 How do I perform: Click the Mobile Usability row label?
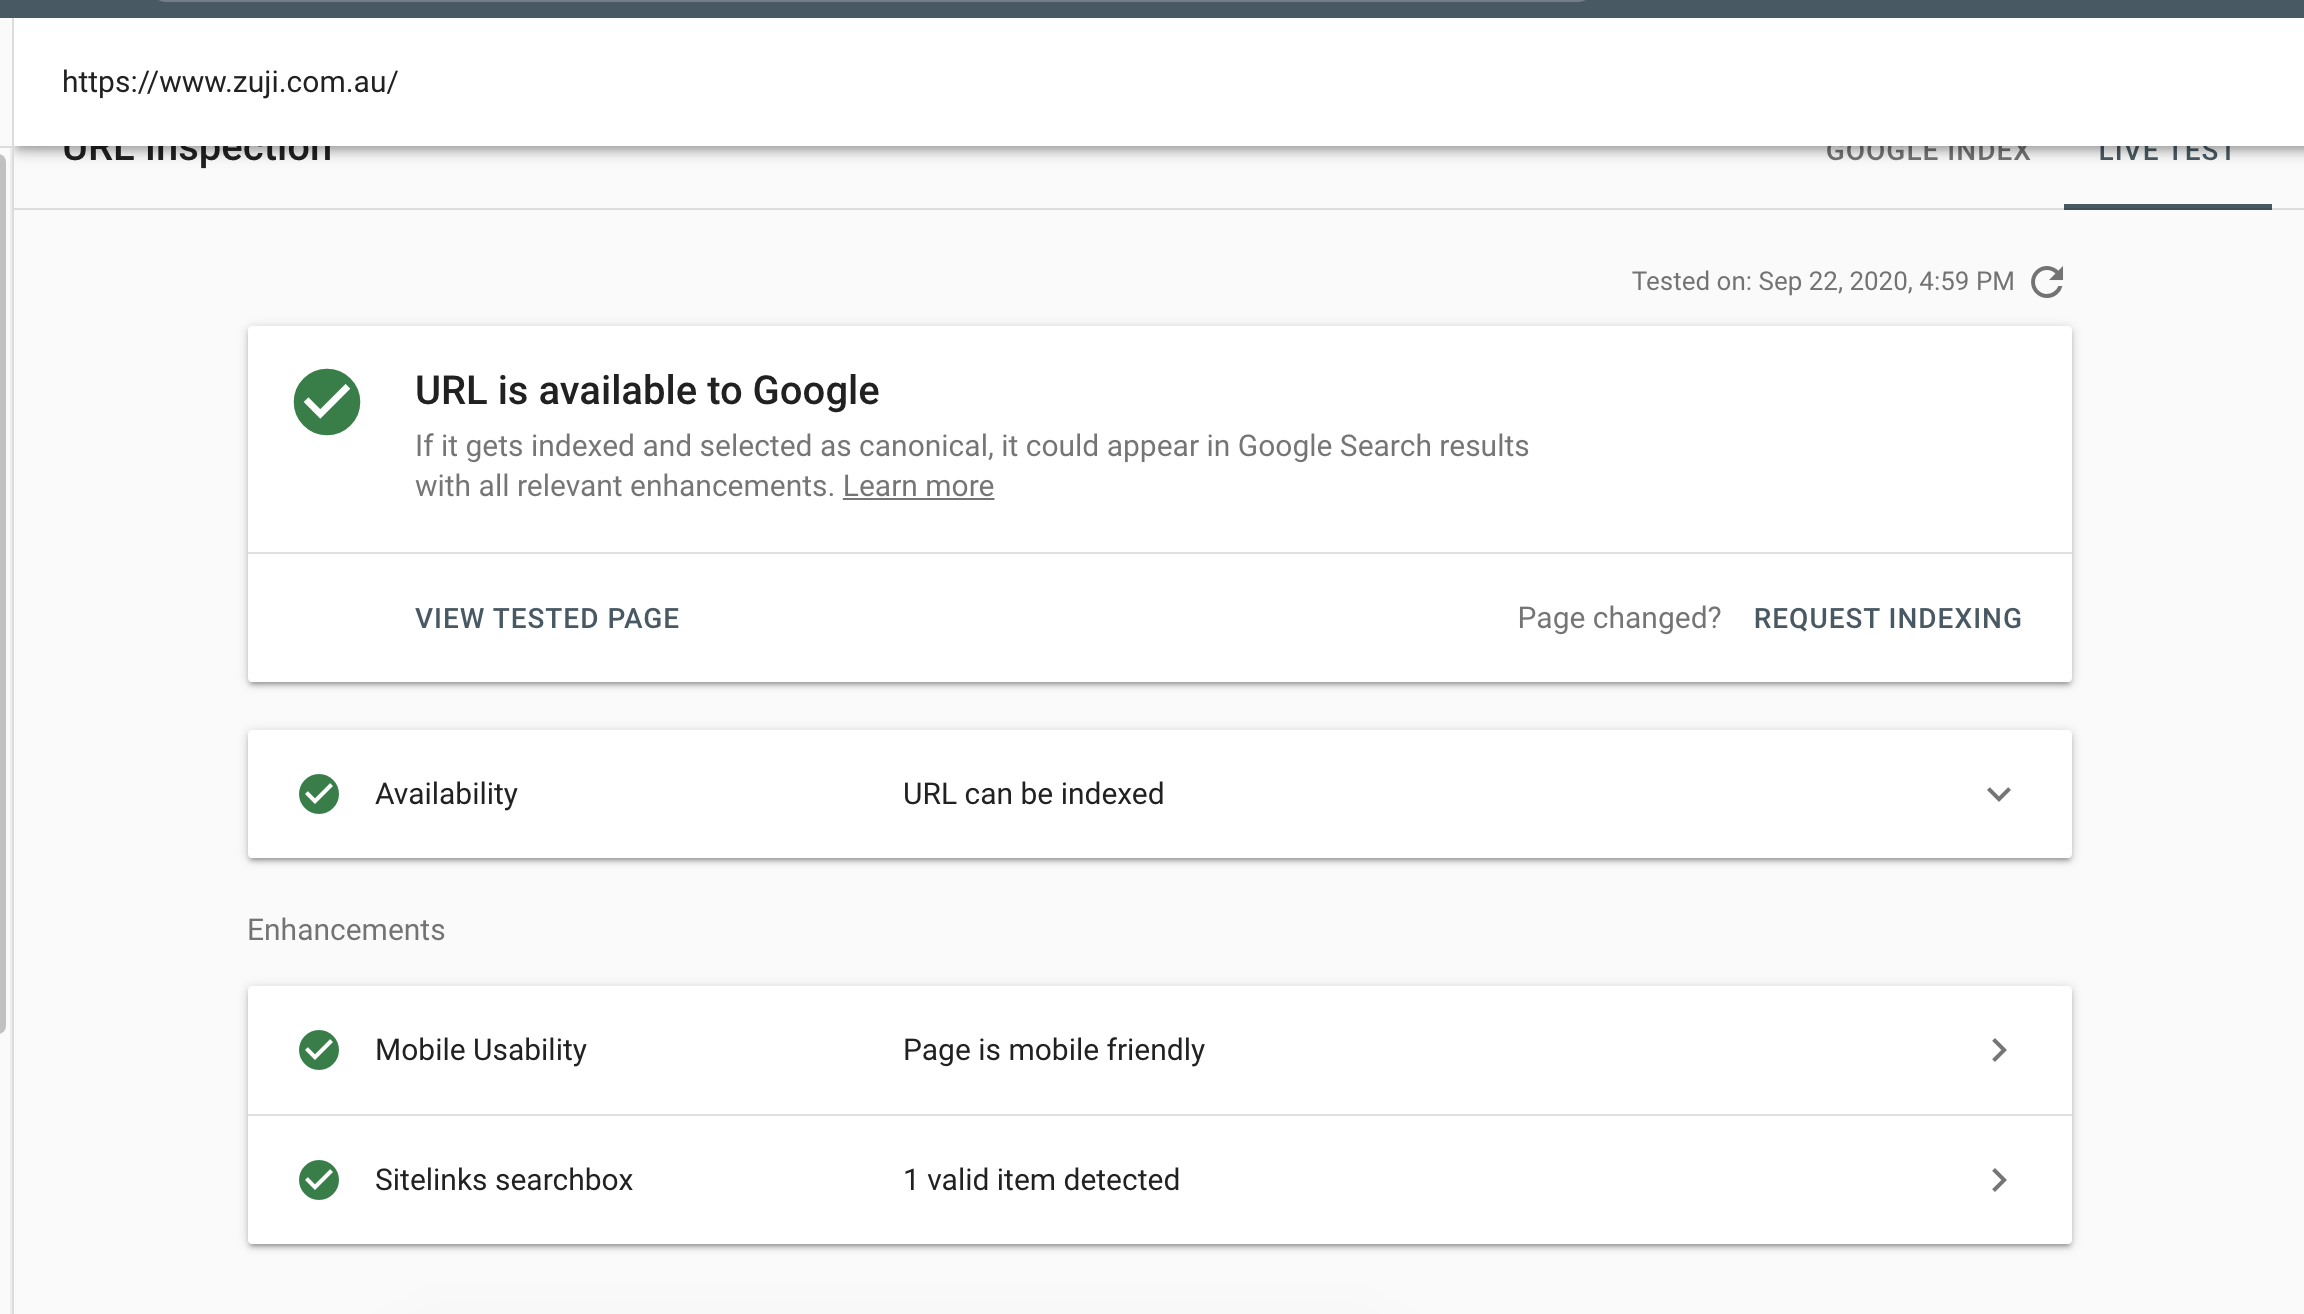[x=480, y=1050]
